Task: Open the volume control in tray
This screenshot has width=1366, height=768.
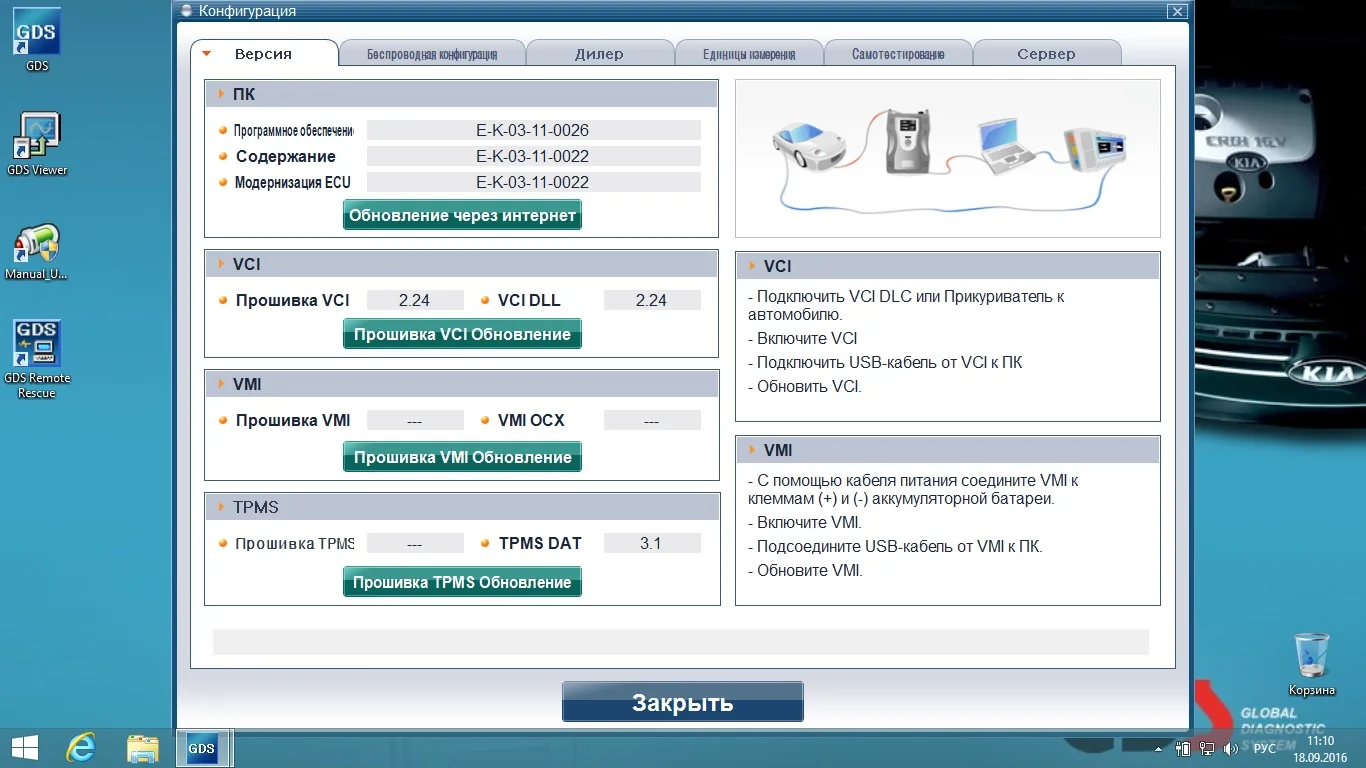Action: point(1231,748)
